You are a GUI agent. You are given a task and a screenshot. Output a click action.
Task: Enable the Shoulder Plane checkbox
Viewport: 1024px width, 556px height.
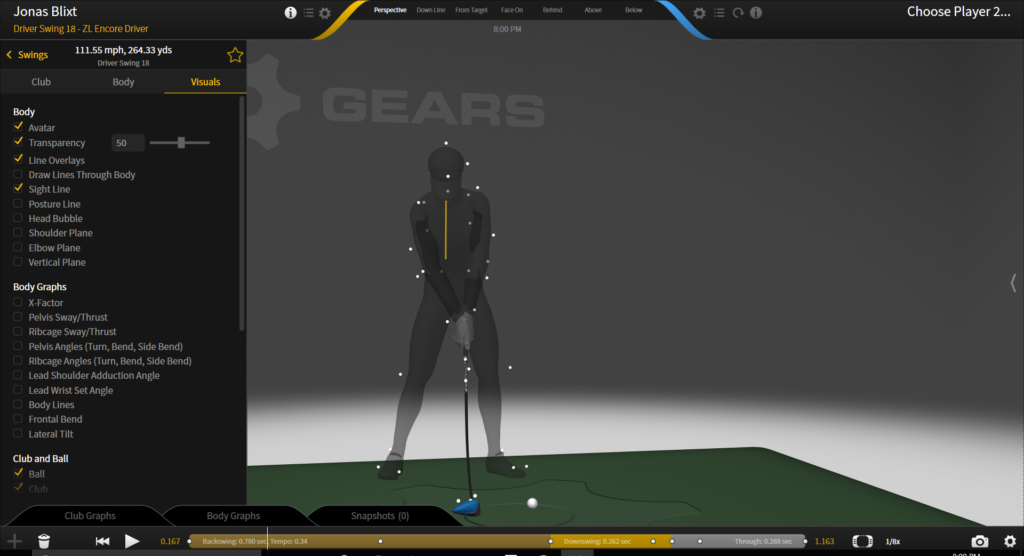tap(18, 233)
